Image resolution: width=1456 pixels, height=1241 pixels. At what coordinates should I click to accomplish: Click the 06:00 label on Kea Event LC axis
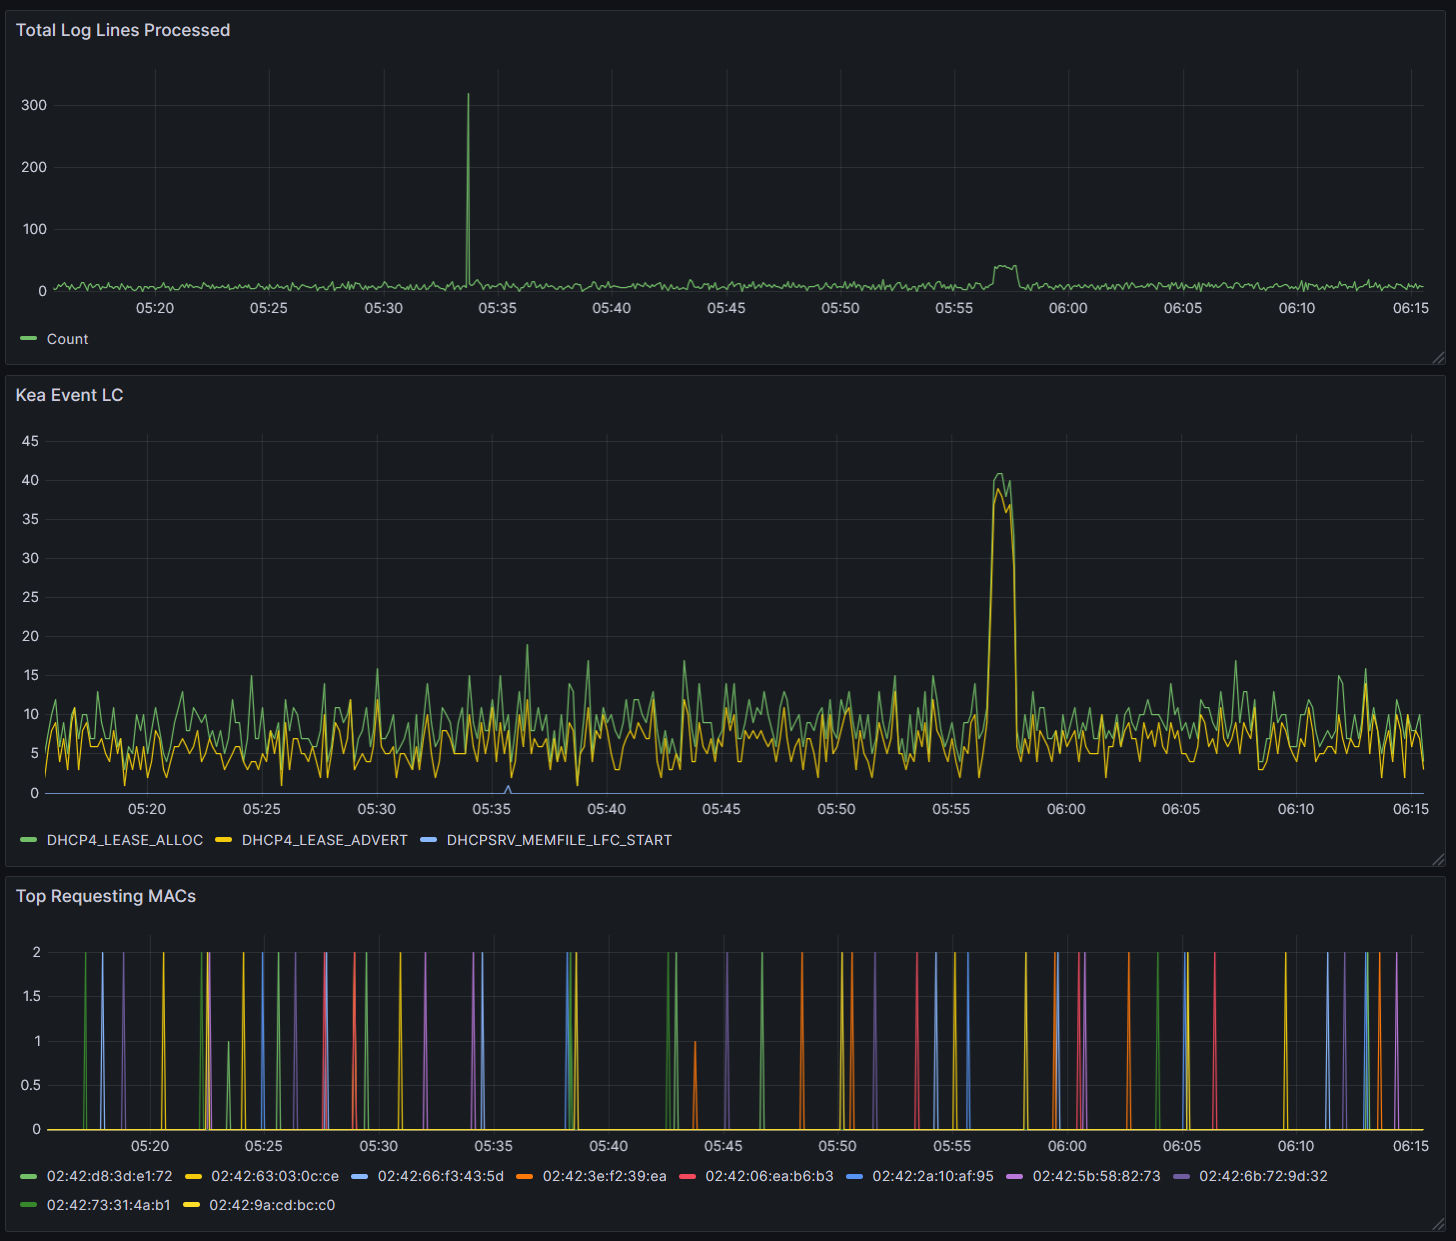pos(1066,809)
